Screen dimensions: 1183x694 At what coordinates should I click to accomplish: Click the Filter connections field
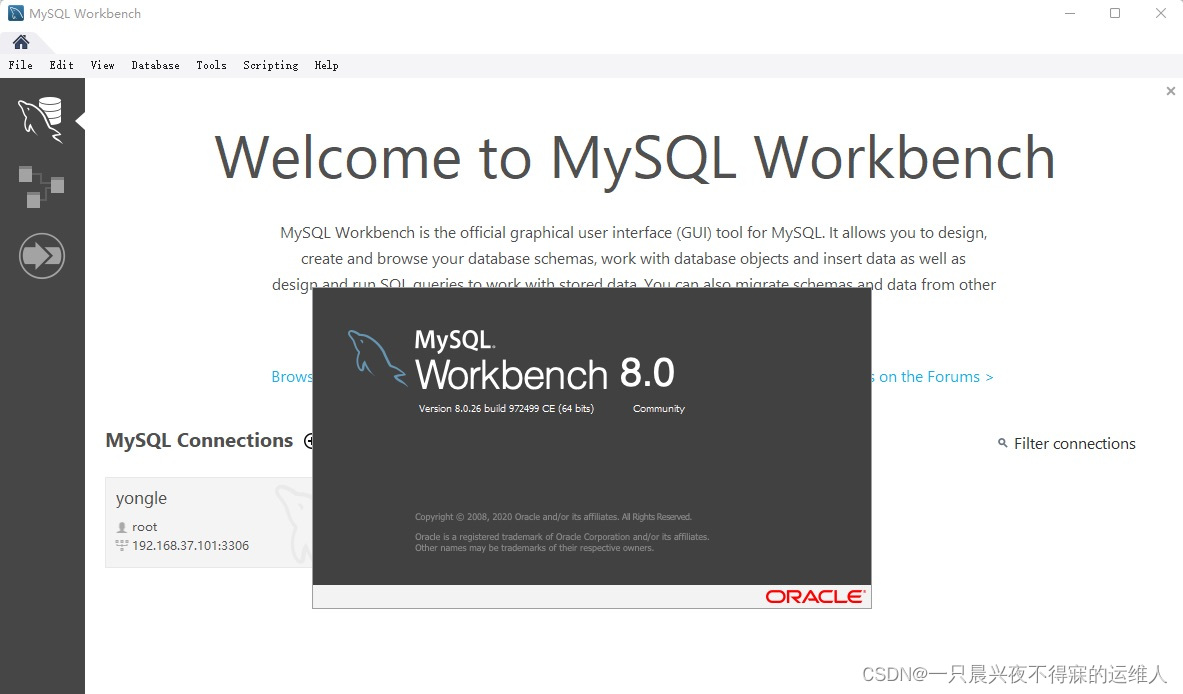1074,444
